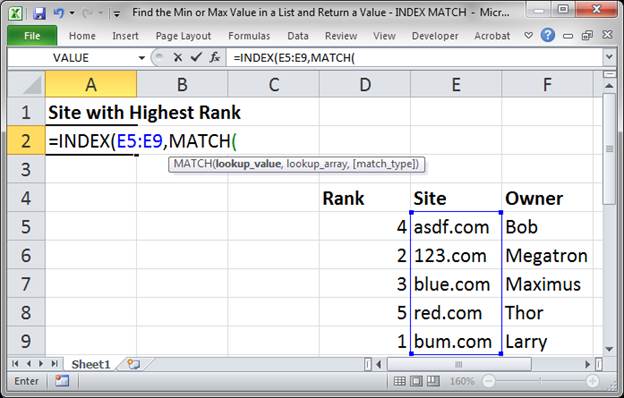This screenshot has width=624, height=398.
Task: Click the Select All corner triangle
Action: coord(26,84)
